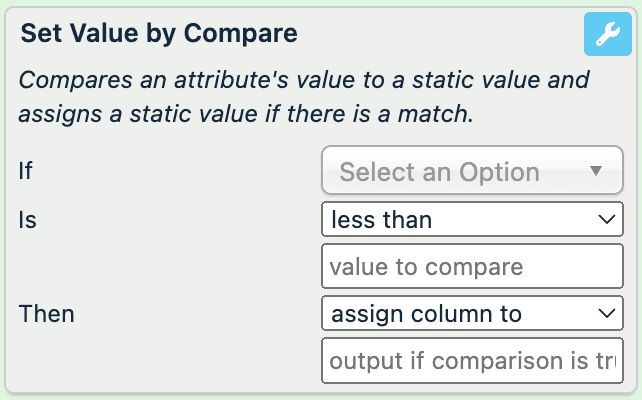This screenshot has width=642, height=400.
Task: Click the 'assign column to' text in the action select
Action: (x=426, y=314)
